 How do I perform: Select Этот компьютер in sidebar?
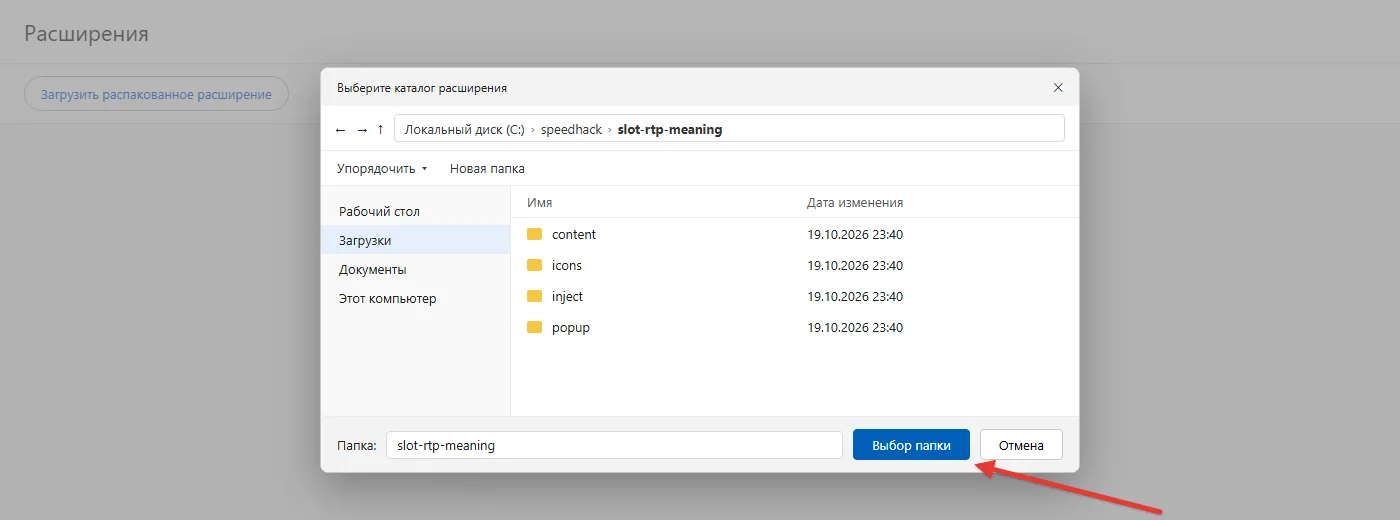point(415,299)
